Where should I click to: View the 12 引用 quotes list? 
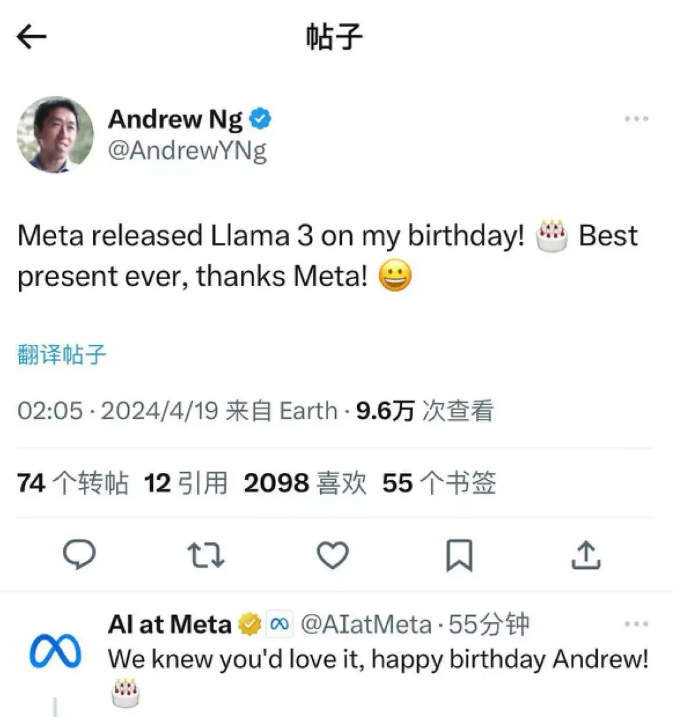(186, 483)
